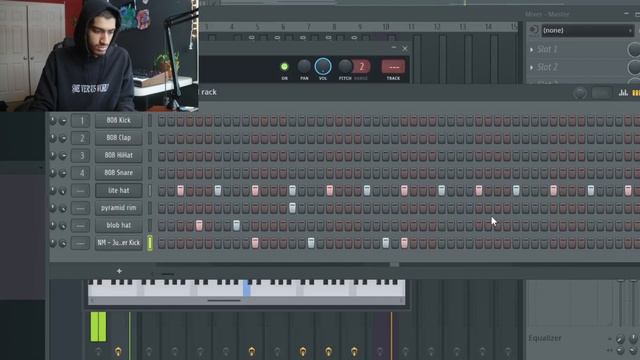Viewport: 640px width, 360px height.
Task: Click the 808 Snare channel volume knob
Action: [63, 173]
